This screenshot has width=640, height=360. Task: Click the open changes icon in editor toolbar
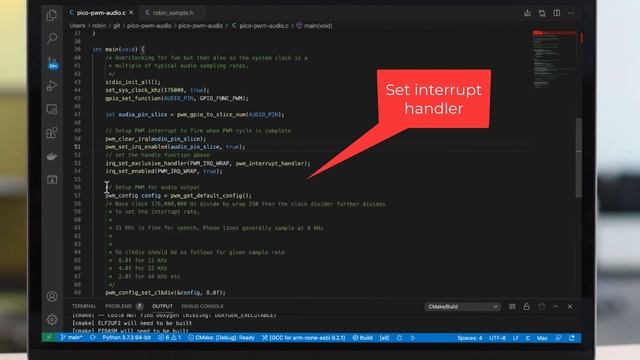(542, 13)
